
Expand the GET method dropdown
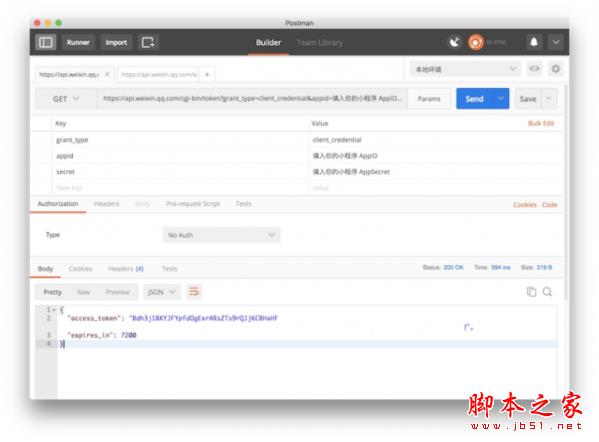tap(66, 99)
